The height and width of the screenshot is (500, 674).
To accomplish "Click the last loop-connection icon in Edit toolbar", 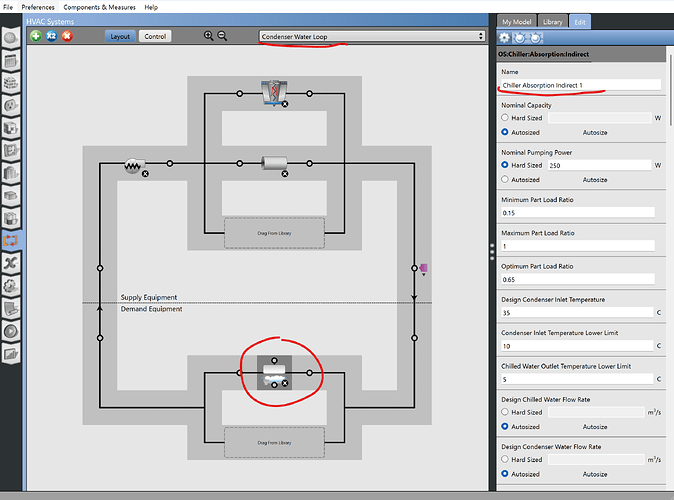I will pyautogui.click(x=536, y=38).
